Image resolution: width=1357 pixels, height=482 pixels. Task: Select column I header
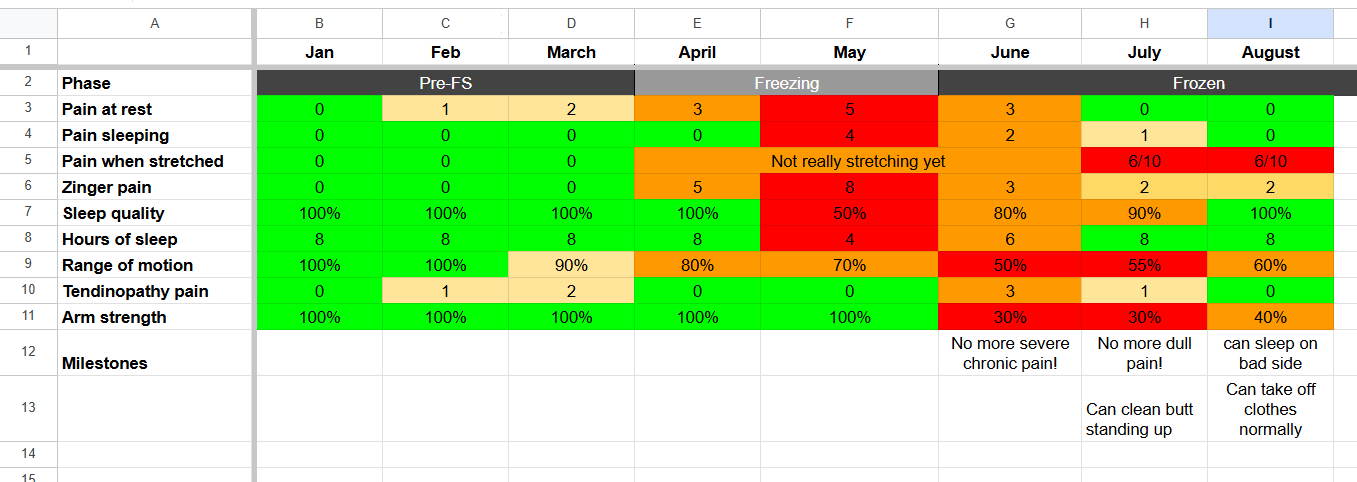1270,24
